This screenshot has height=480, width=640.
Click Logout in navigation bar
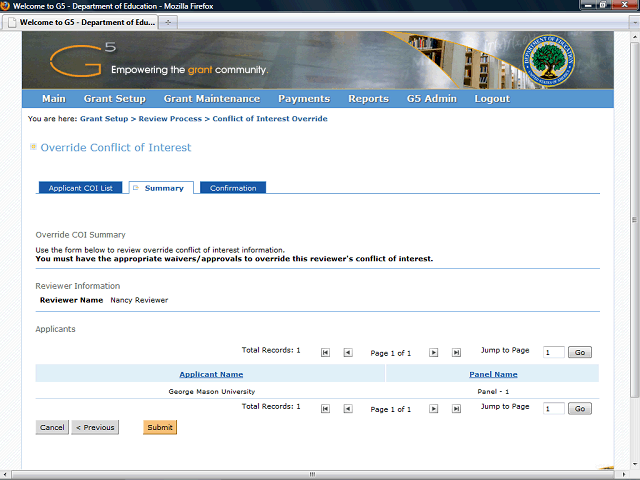coord(492,99)
